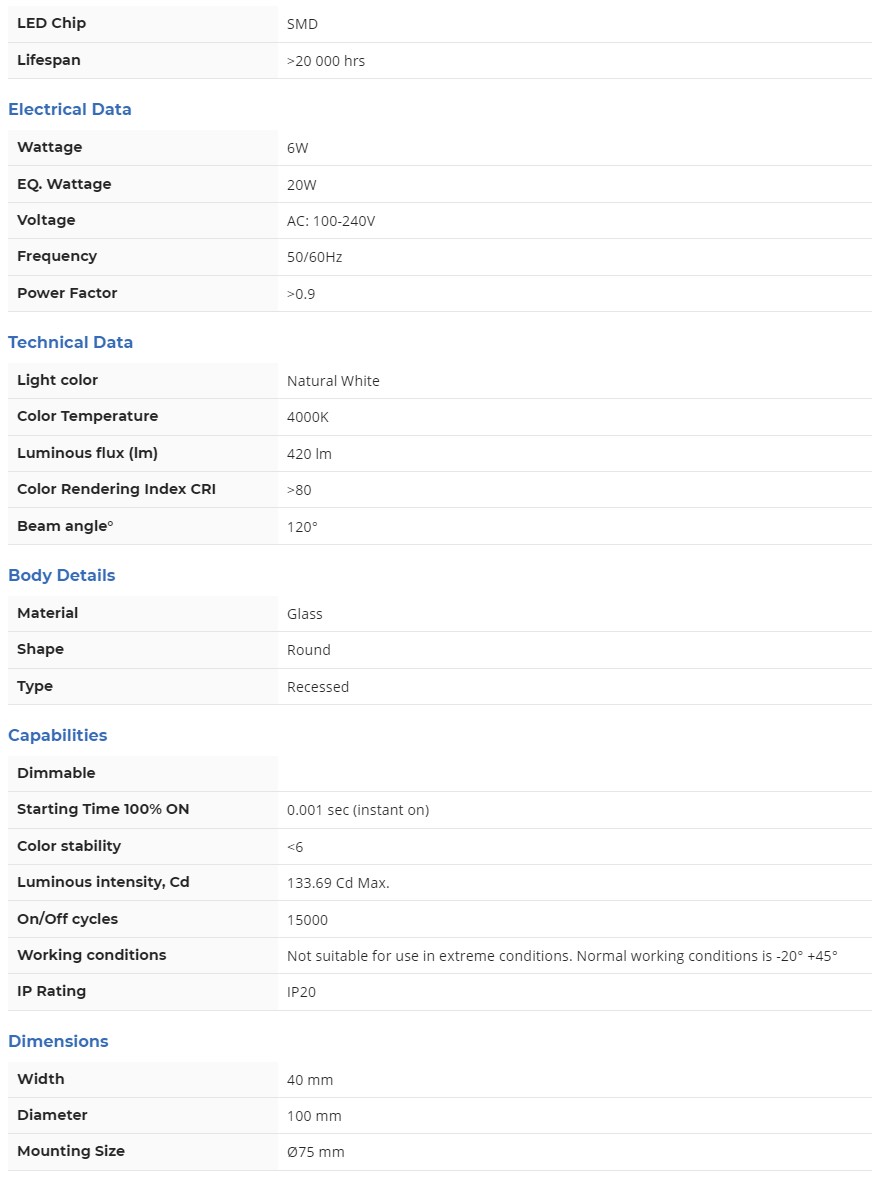Select the Body Details heading
Screen dimensions: 872x1183
click(62, 576)
